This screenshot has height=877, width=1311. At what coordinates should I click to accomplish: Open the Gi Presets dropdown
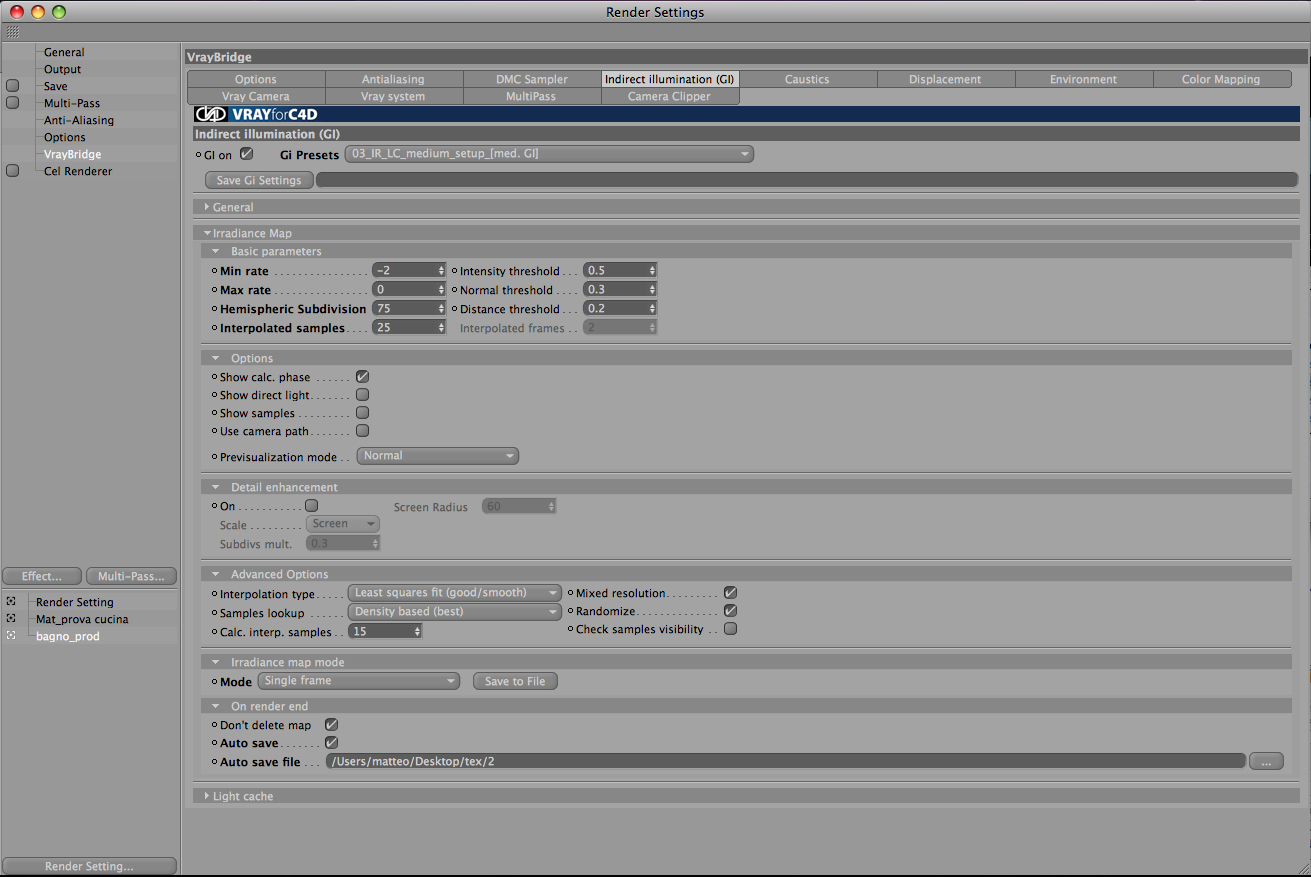(549, 154)
